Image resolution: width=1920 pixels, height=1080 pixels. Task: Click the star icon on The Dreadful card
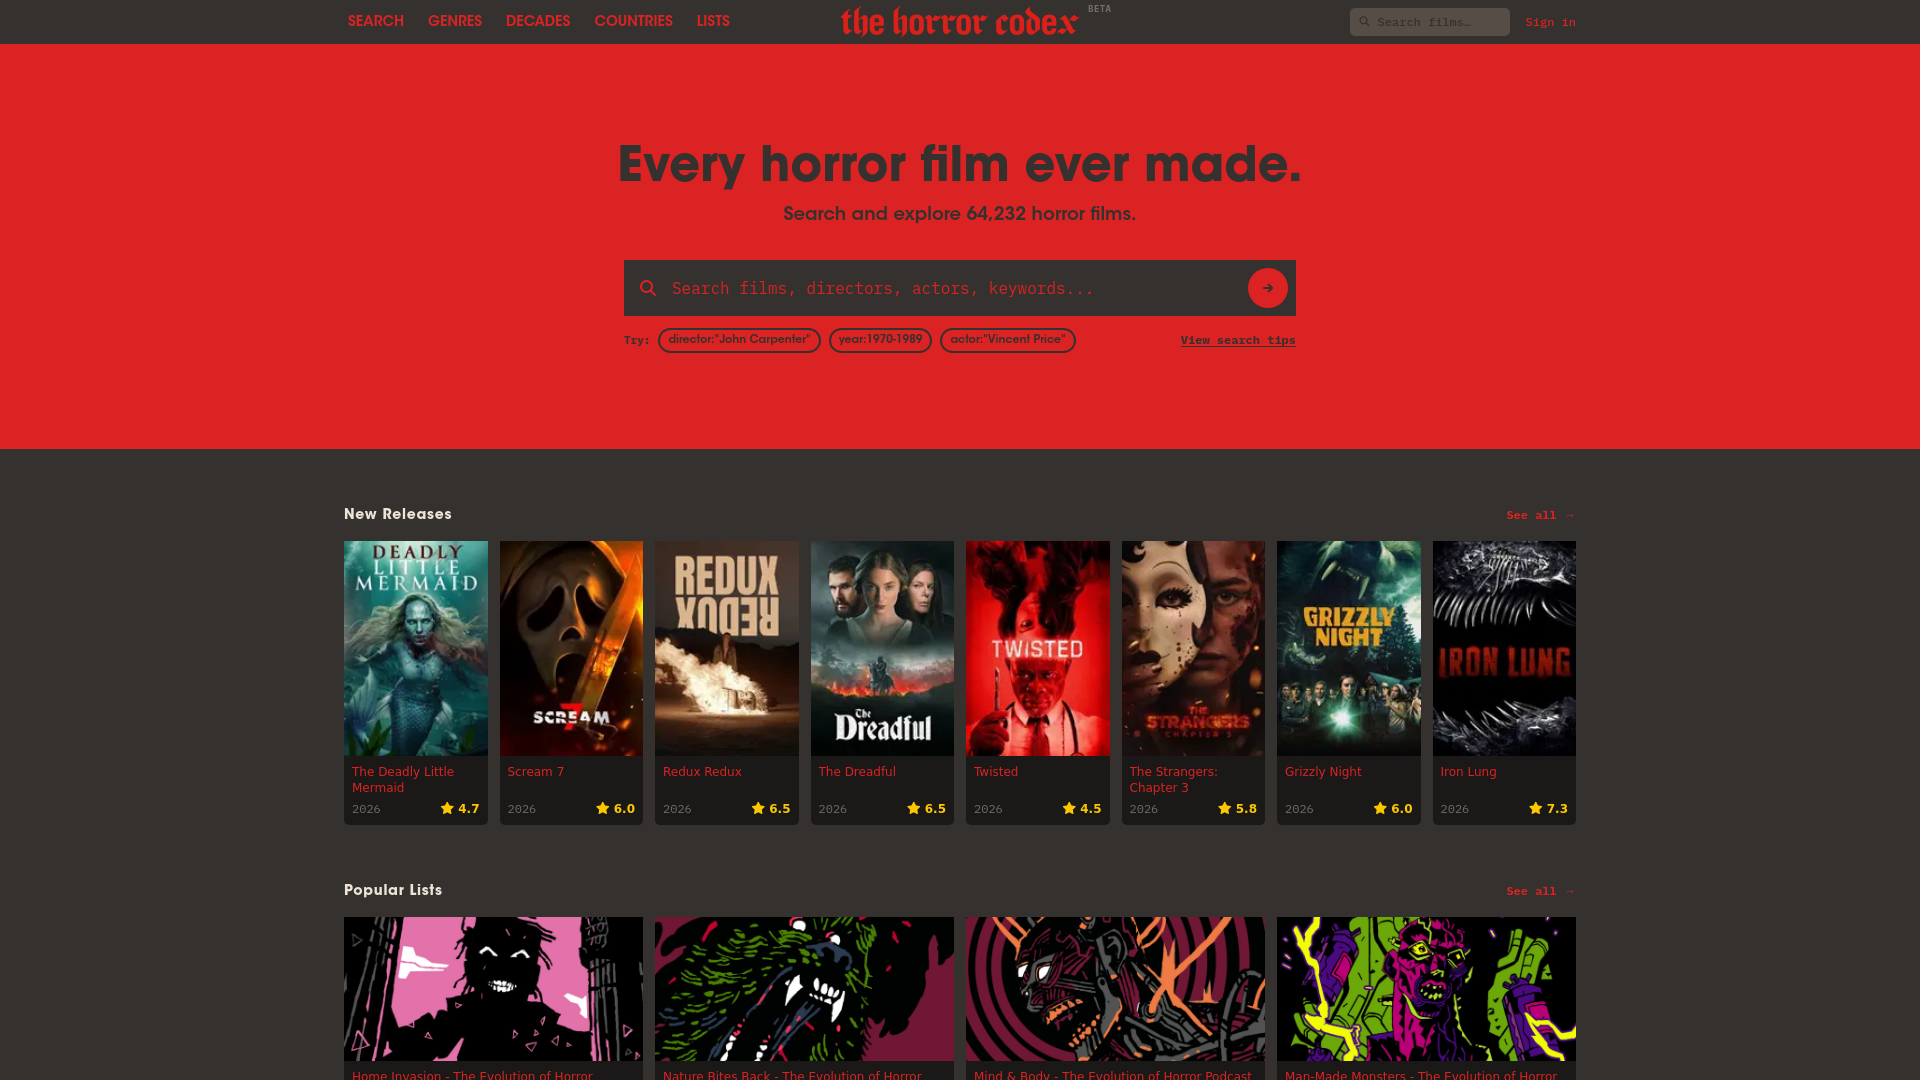913,808
